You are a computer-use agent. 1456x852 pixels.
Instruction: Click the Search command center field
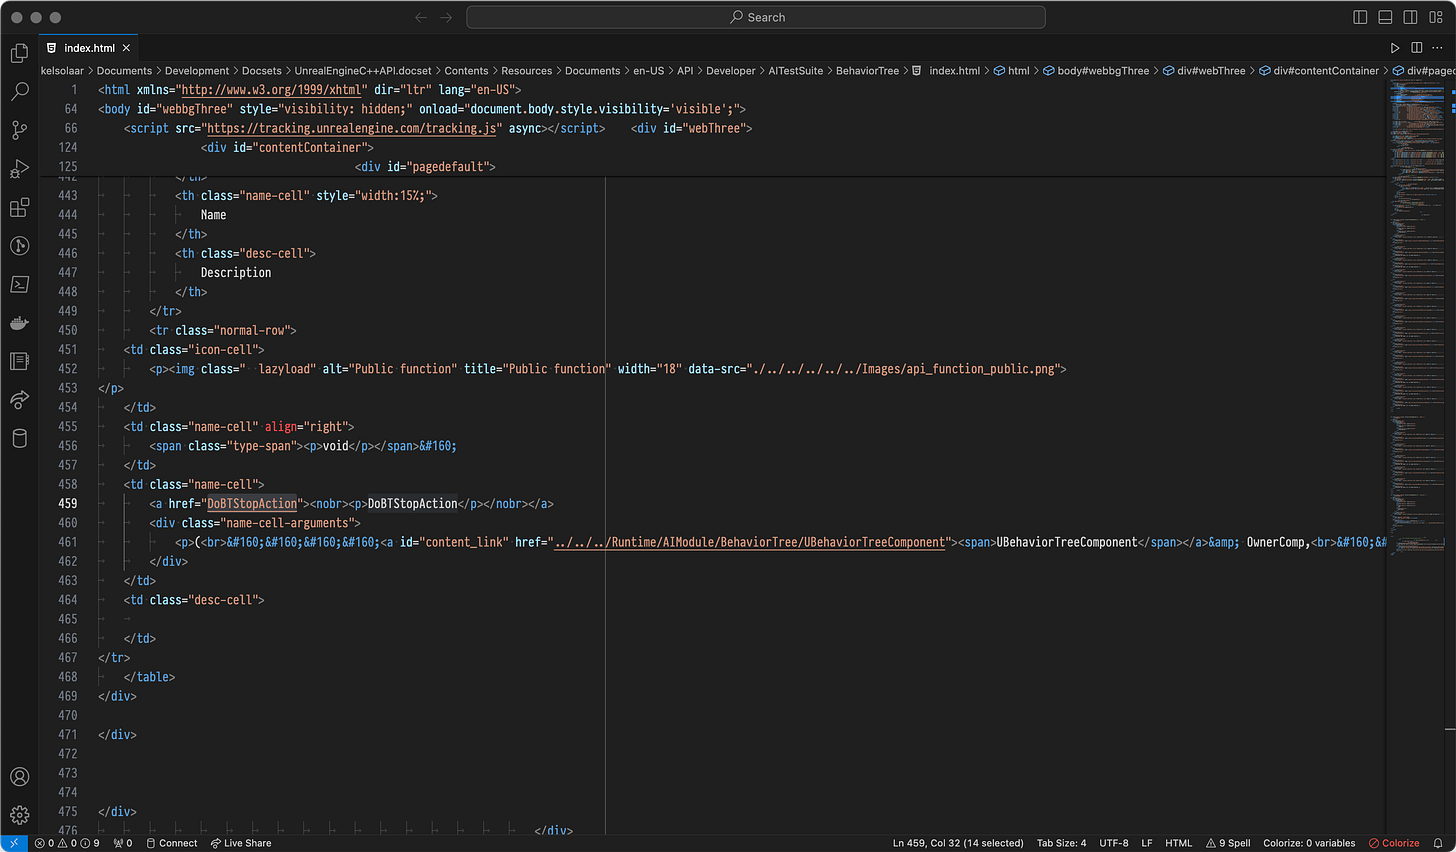click(756, 17)
